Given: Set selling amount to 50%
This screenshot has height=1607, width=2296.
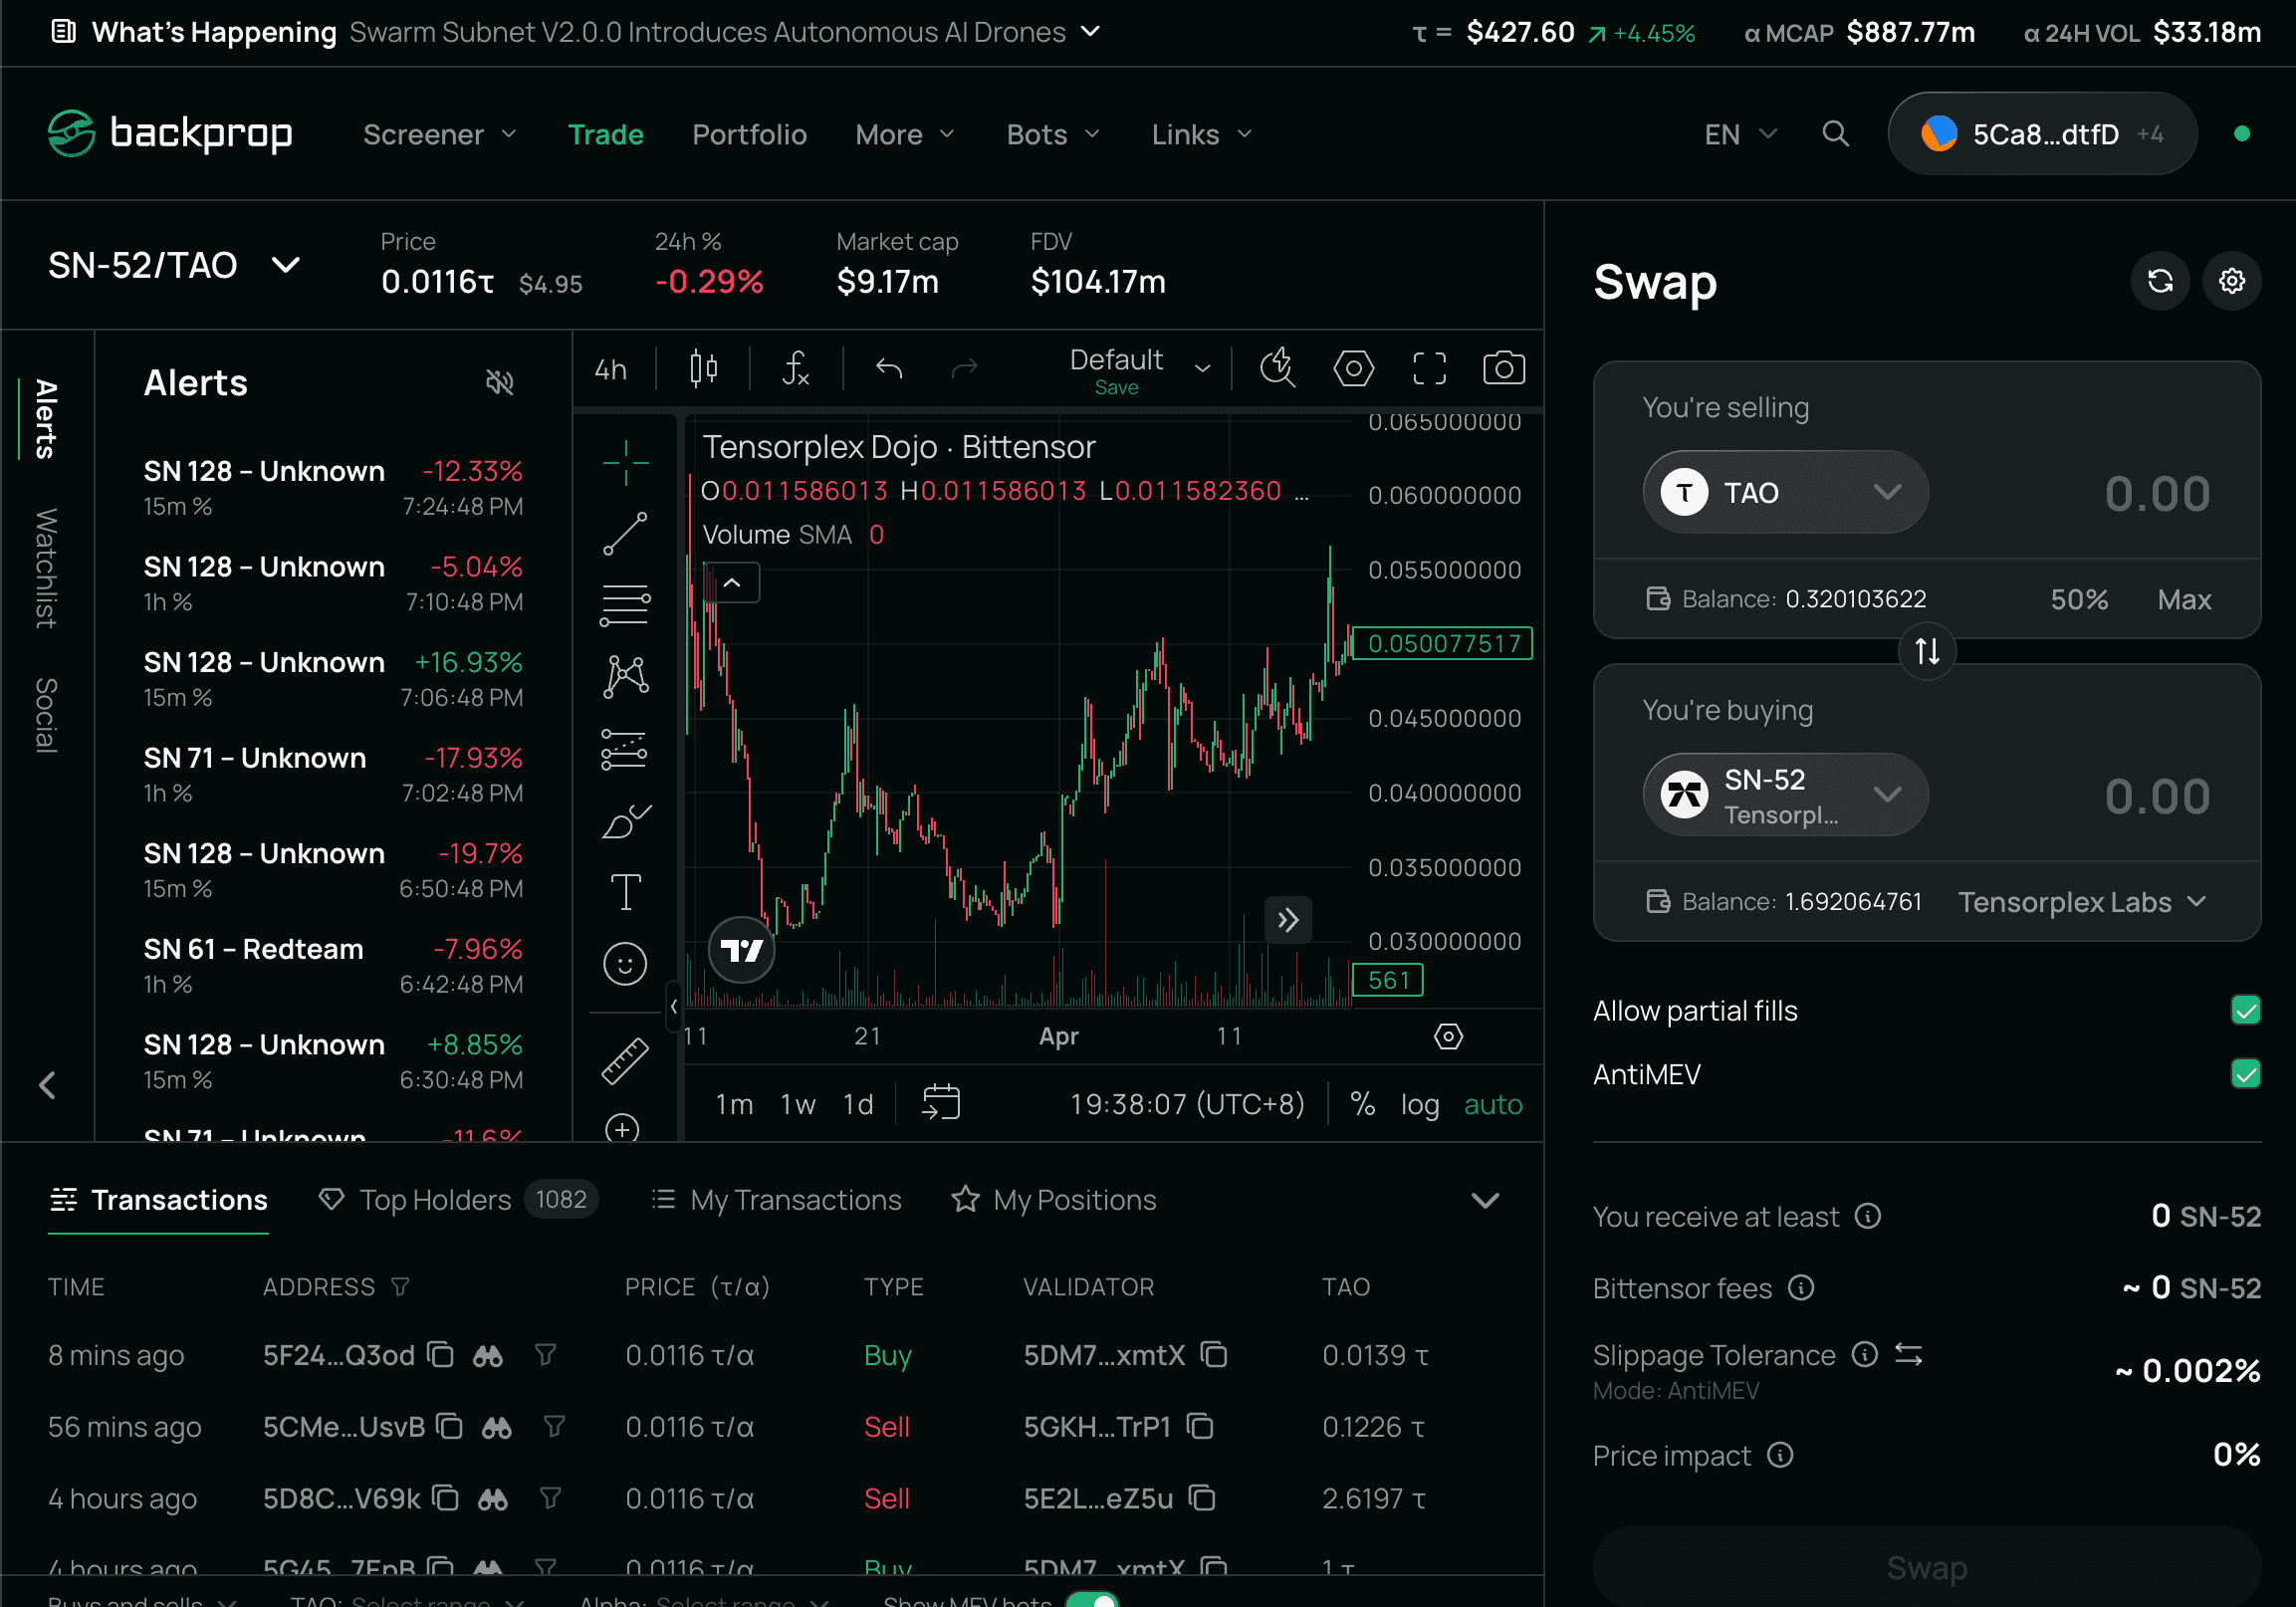Looking at the screenshot, I should point(2079,599).
